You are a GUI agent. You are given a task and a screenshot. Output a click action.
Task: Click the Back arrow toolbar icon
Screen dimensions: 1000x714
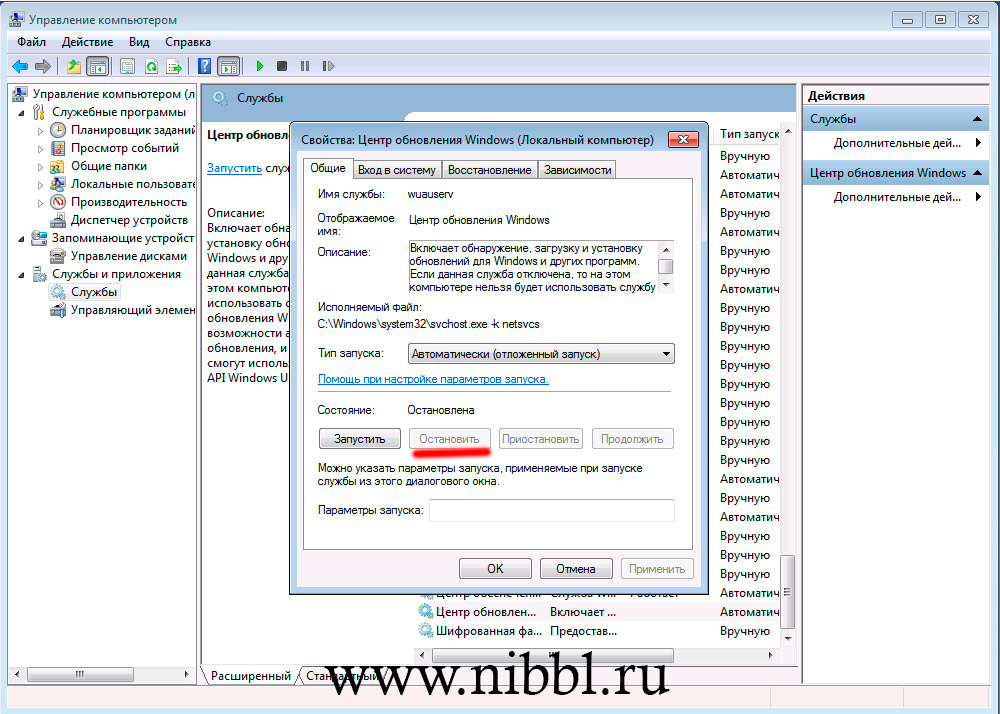(x=20, y=66)
